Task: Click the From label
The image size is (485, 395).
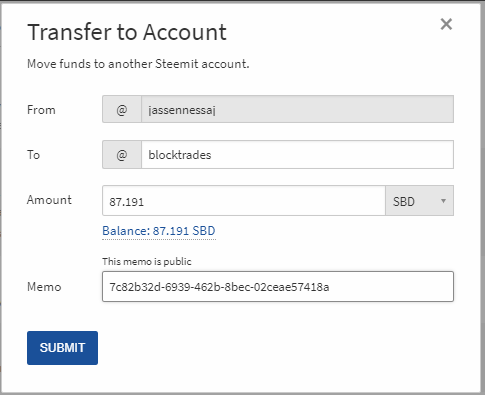Action: point(41,110)
